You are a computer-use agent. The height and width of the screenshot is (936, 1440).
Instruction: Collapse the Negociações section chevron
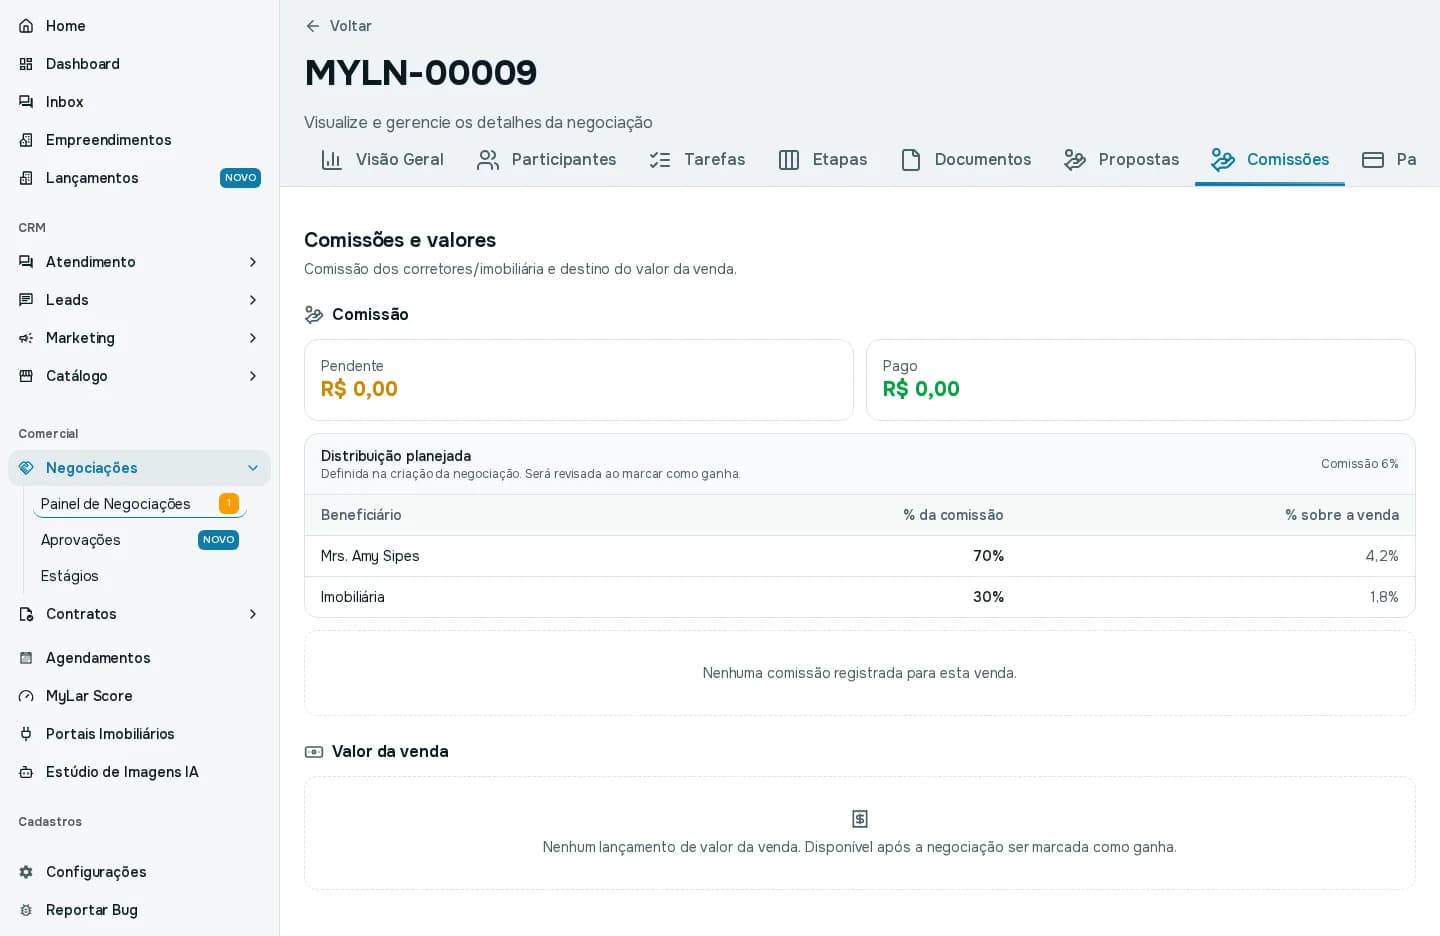click(253, 468)
